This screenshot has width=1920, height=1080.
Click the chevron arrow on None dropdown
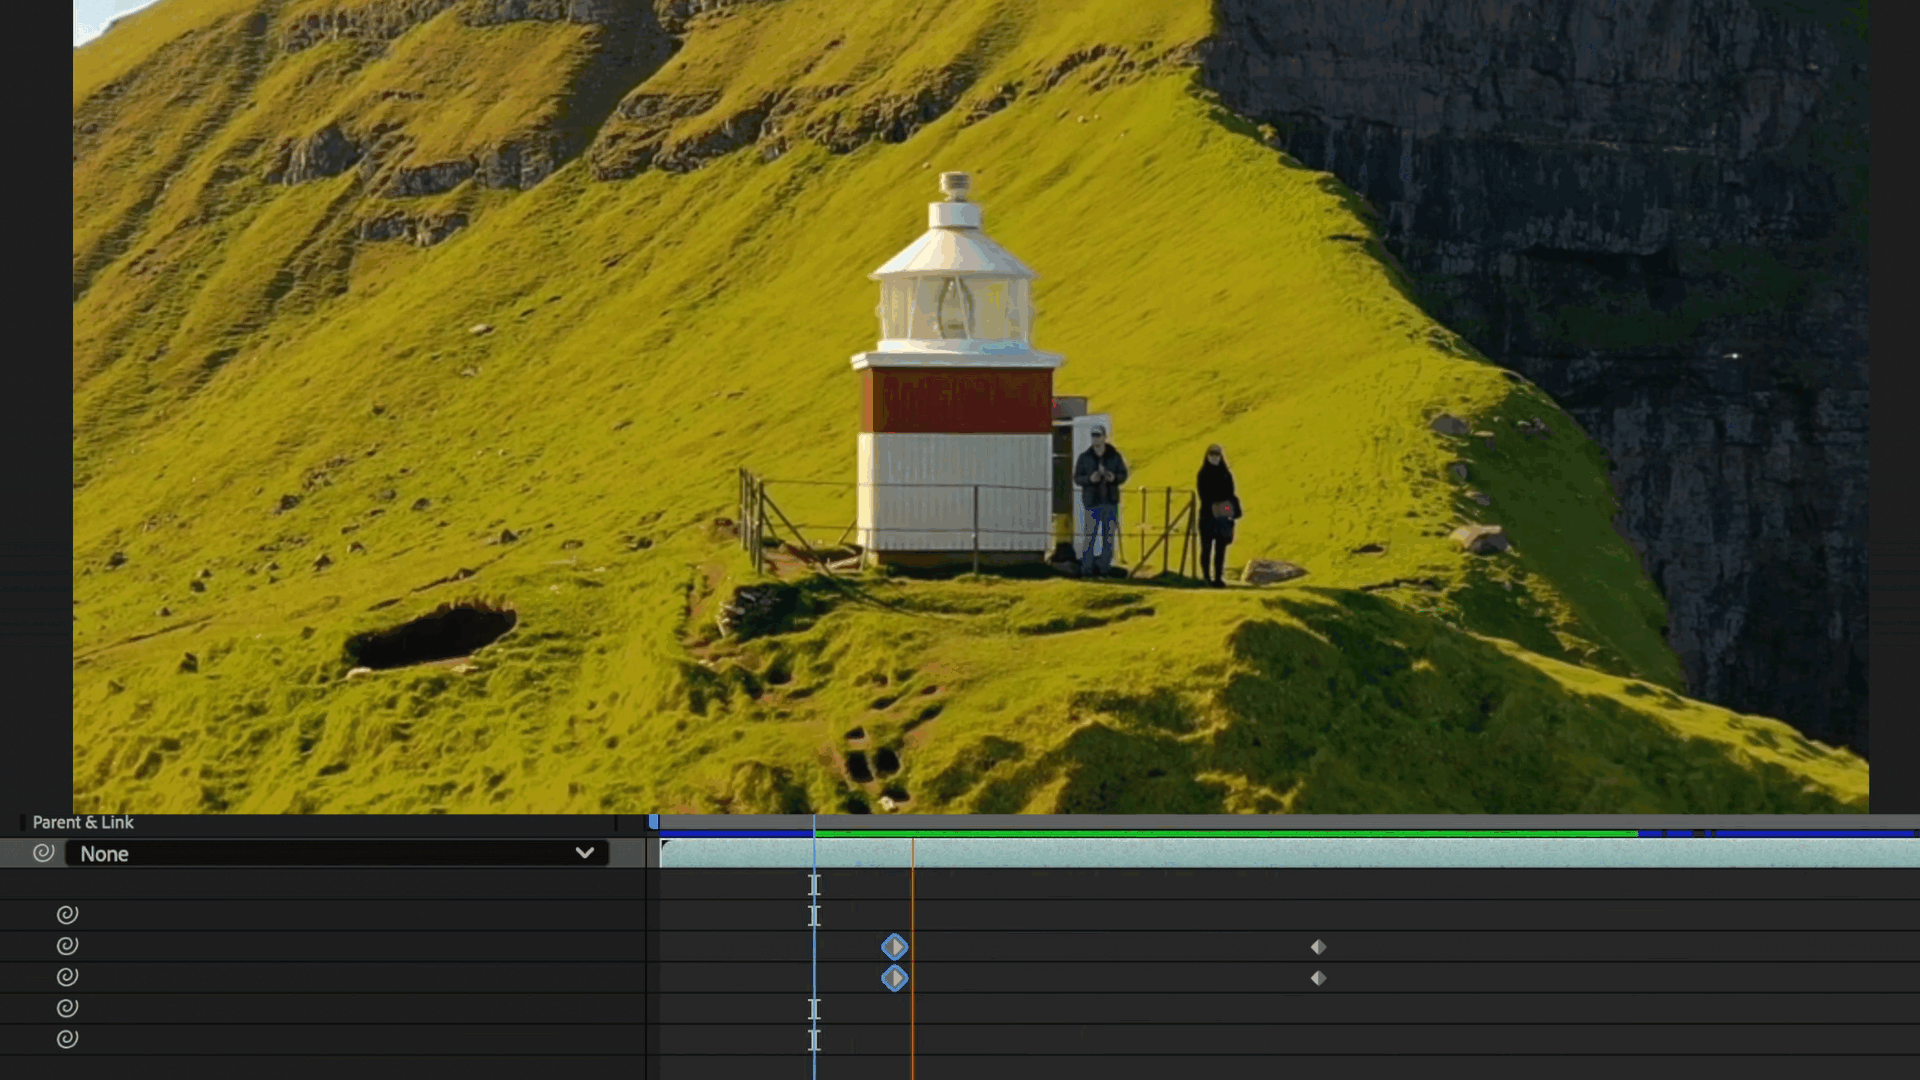[585, 853]
